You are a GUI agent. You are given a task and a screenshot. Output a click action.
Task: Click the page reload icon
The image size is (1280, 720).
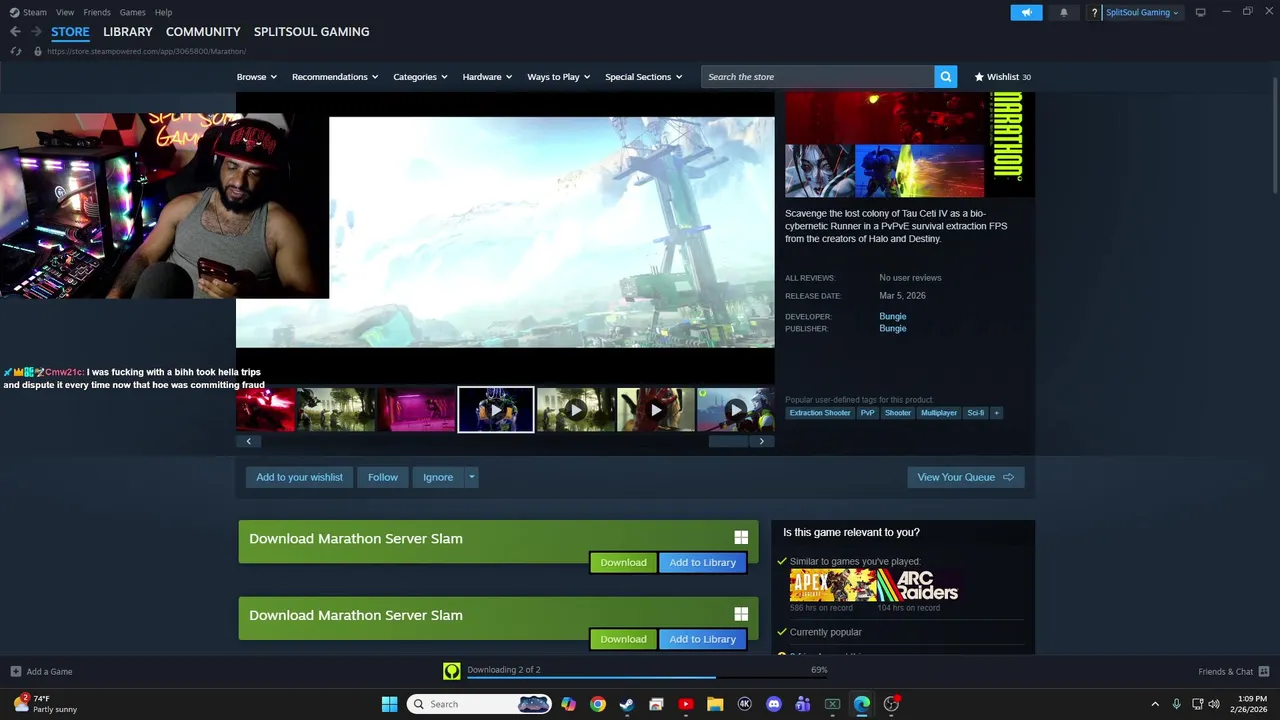click(16, 51)
